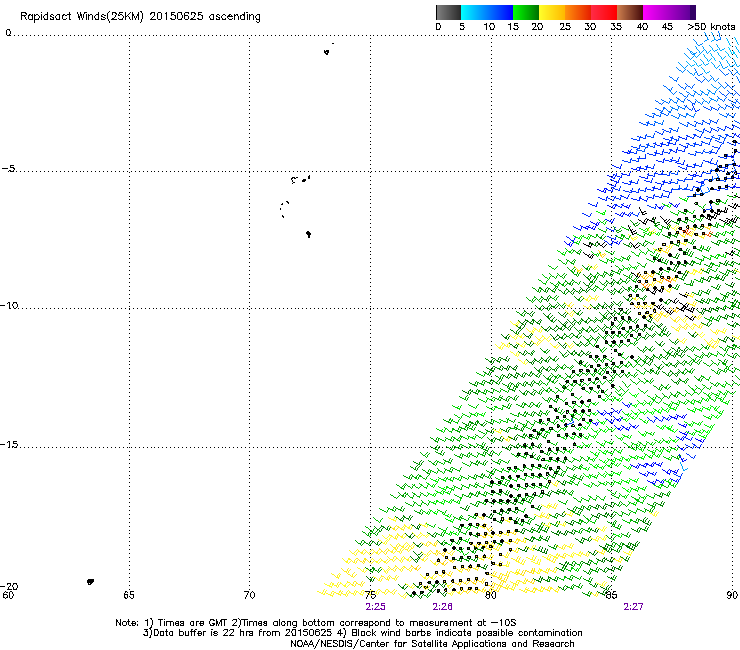Click the 'Rapidscat Winds(25KM) 20150625 ascending' title
740x650 pixels.
(140, 17)
